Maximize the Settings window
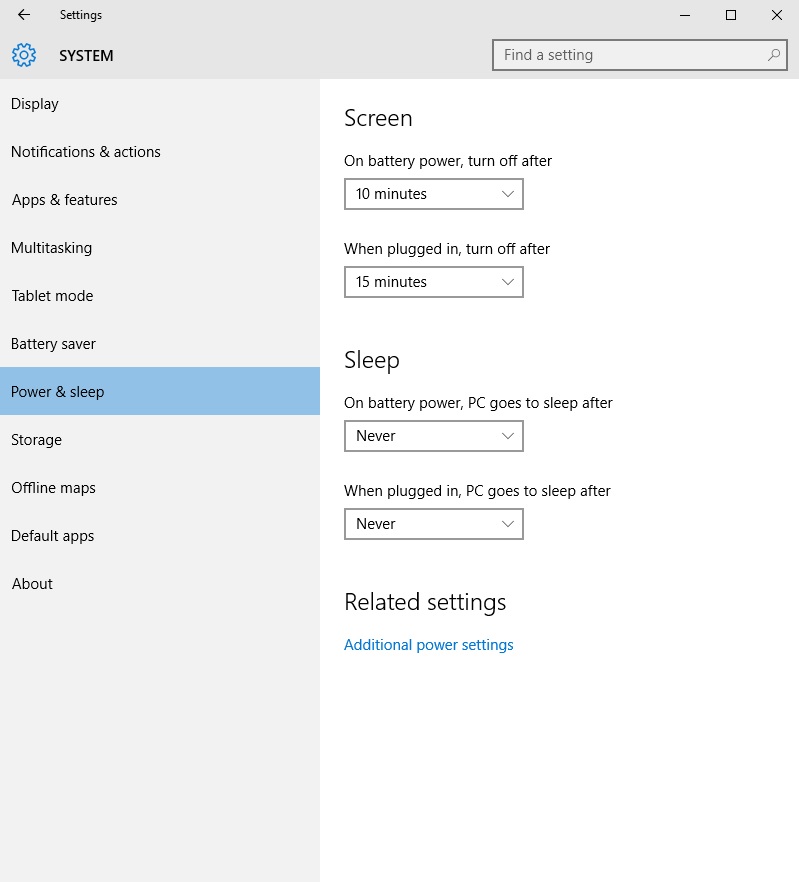 click(x=731, y=15)
